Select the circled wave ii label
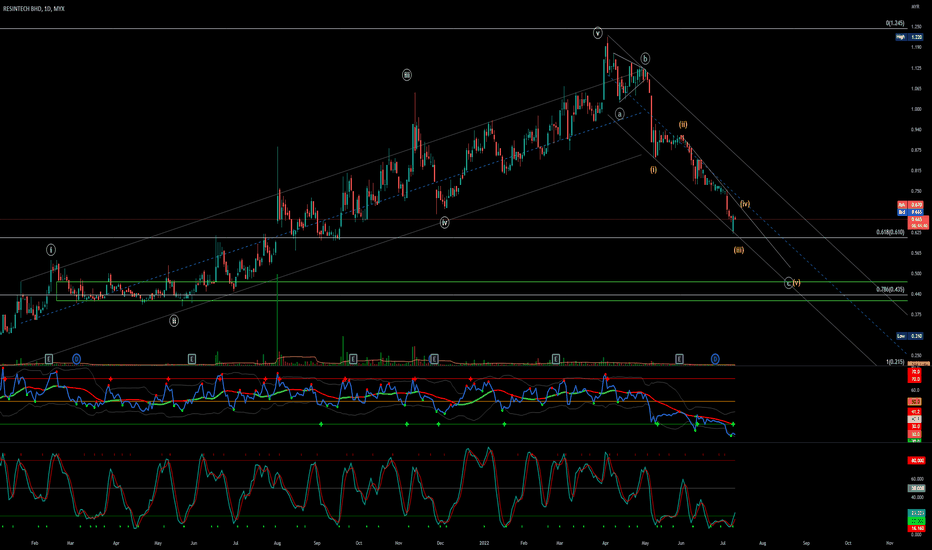This screenshot has width=932, height=550. pyautogui.click(x=174, y=320)
